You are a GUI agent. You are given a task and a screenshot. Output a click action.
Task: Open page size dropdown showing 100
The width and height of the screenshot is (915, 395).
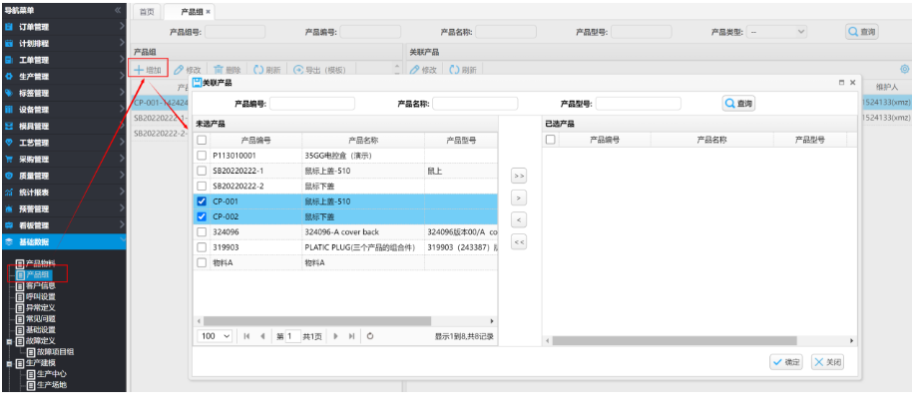215,336
